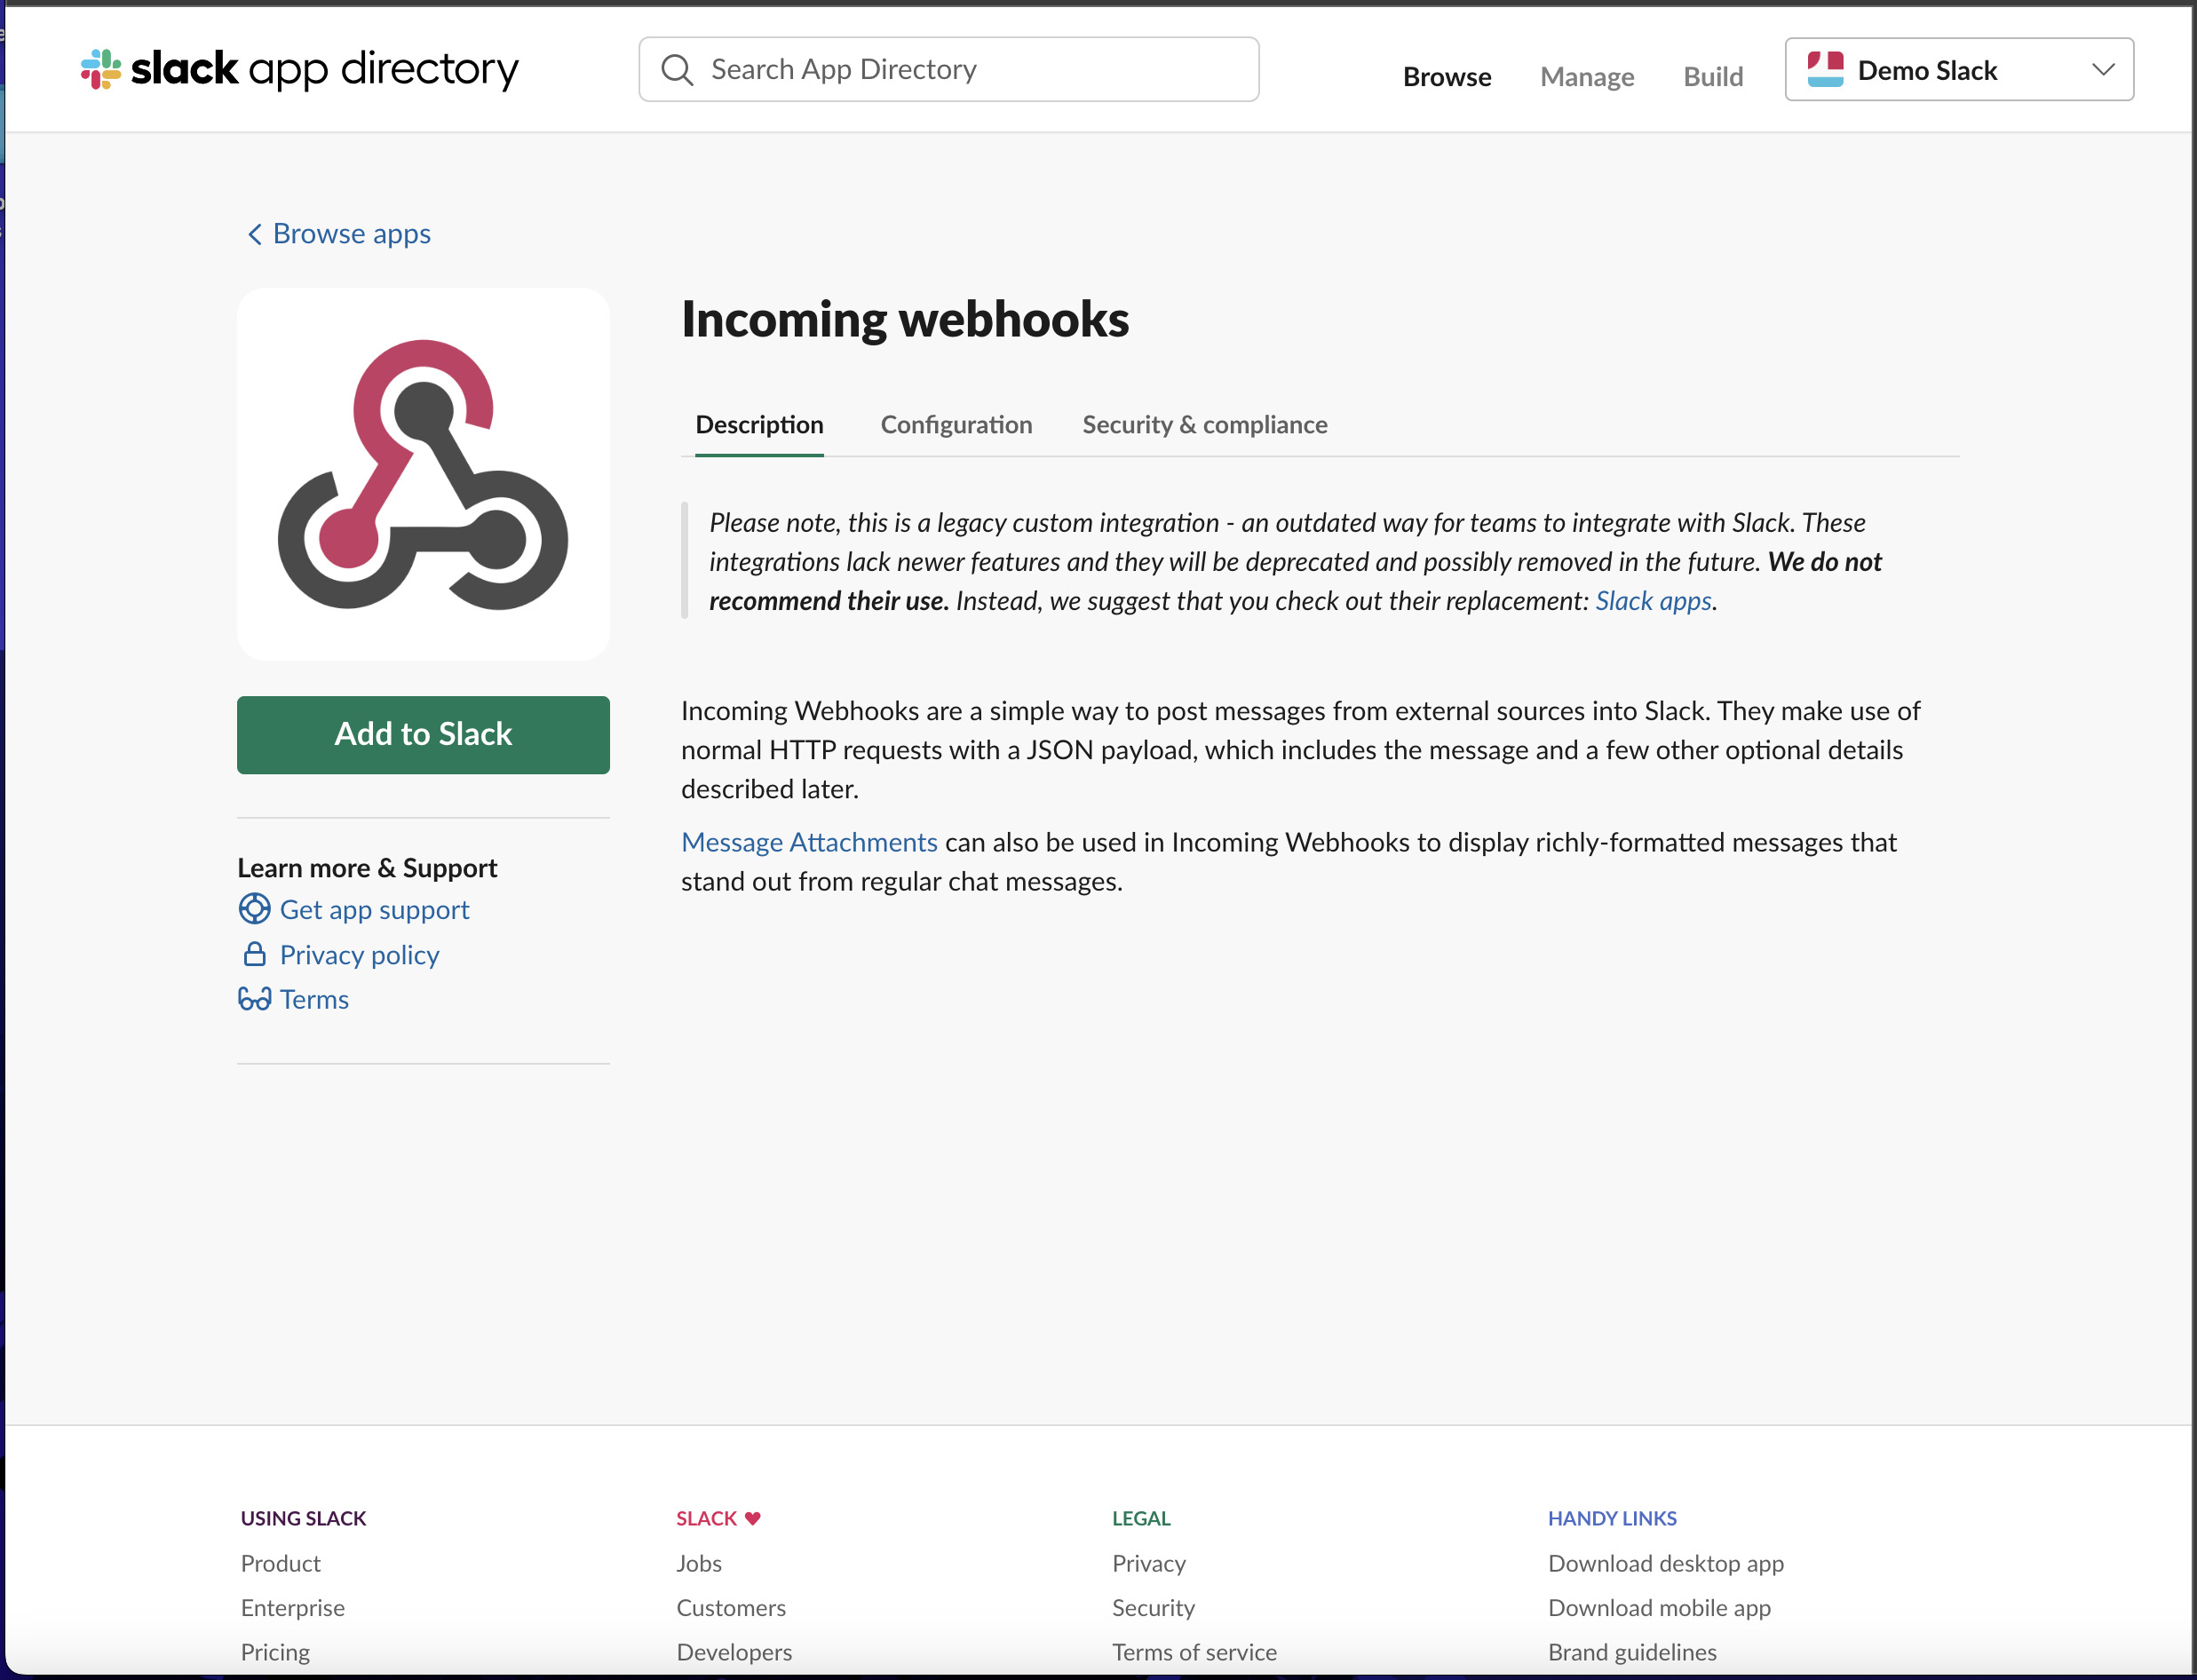Click the search magnifier icon

[x=677, y=69]
